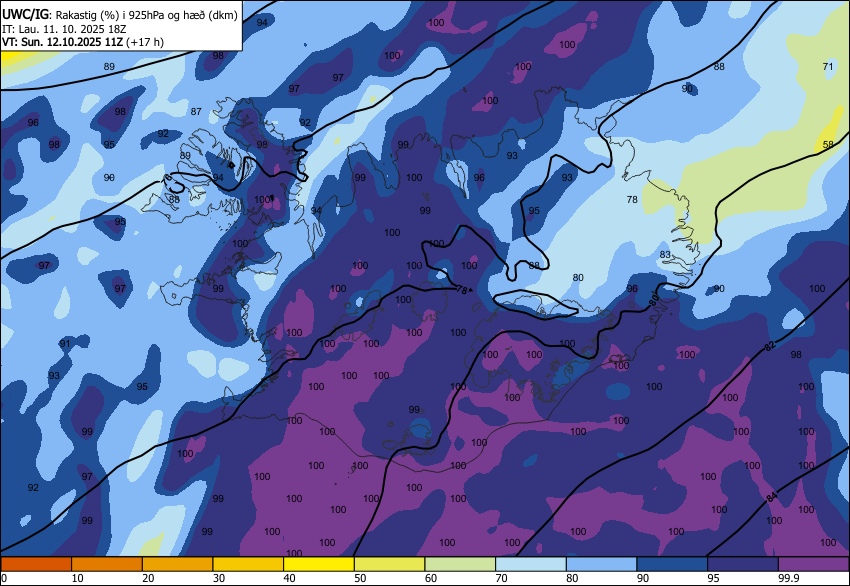Pick the 50–60 pale yellow legend swatch

(389, 564)
